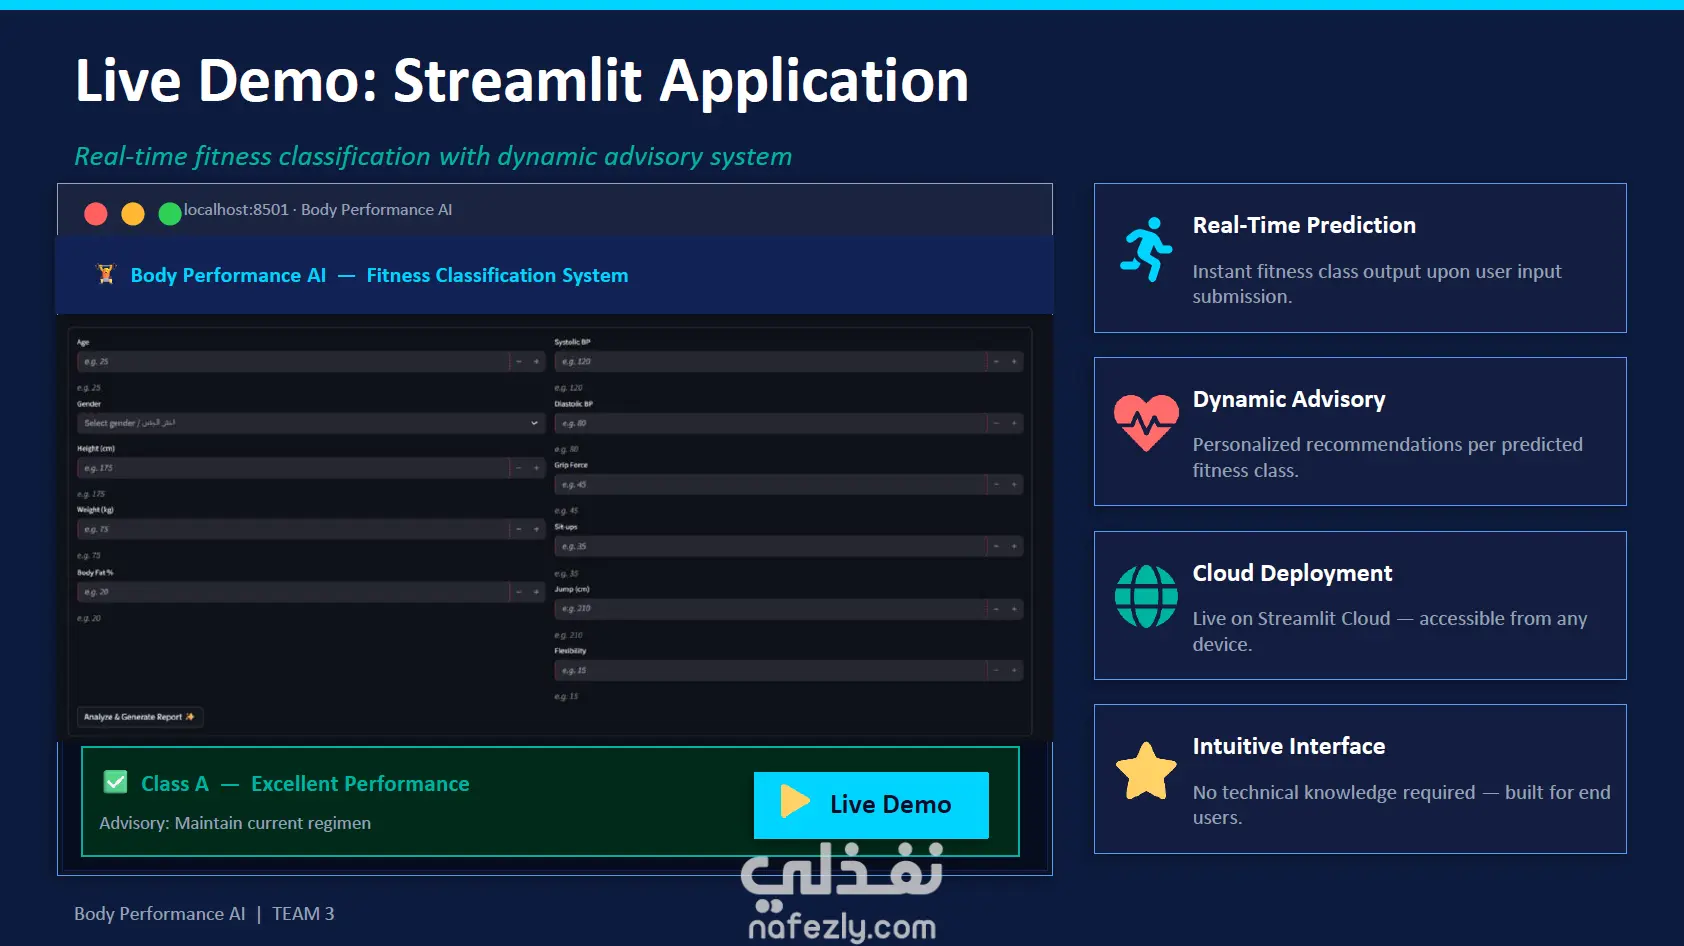The image size is (1684, 946).
Task: Increase Weight with the plus stepper
Action: pos(536,529)
